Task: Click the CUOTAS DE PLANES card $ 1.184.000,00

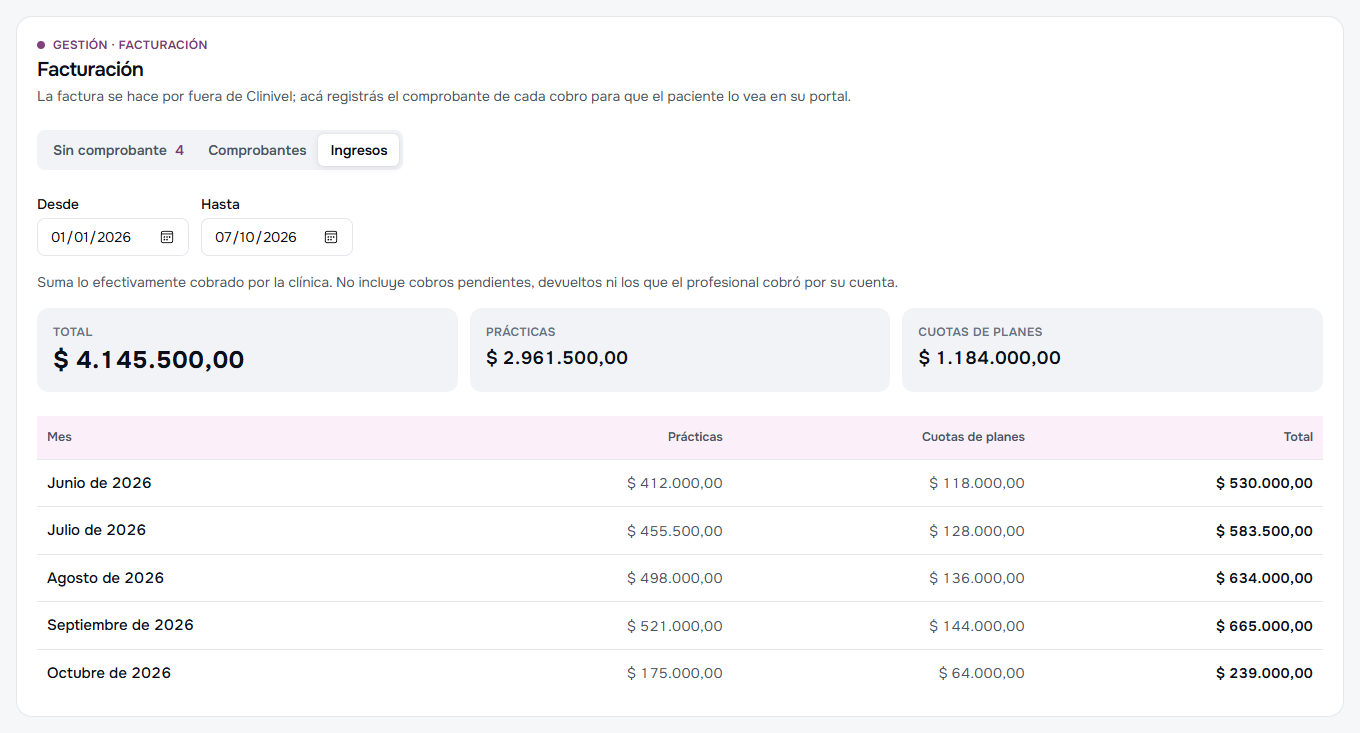Action: click(x=1112, y=350)
